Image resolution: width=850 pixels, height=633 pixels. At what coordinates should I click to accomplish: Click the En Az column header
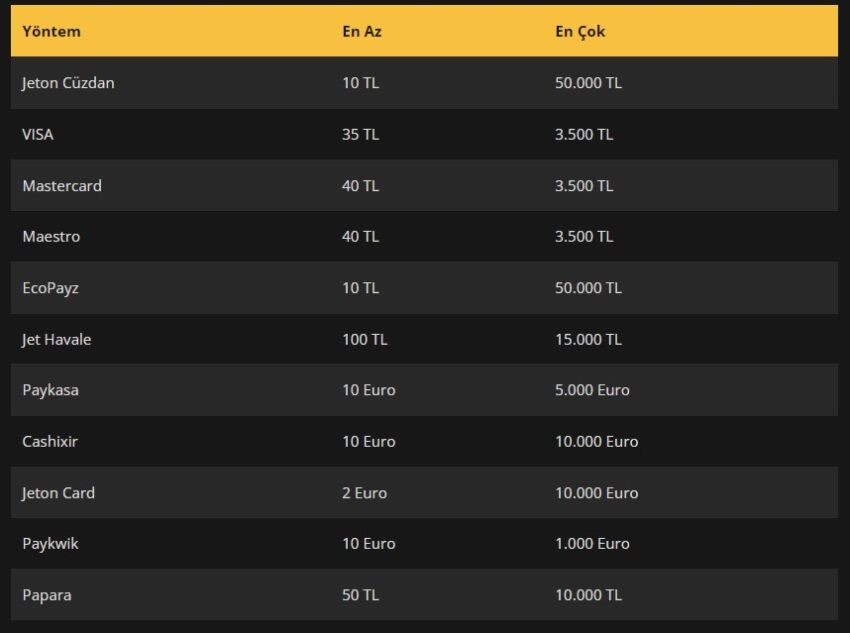pos(361,31)
